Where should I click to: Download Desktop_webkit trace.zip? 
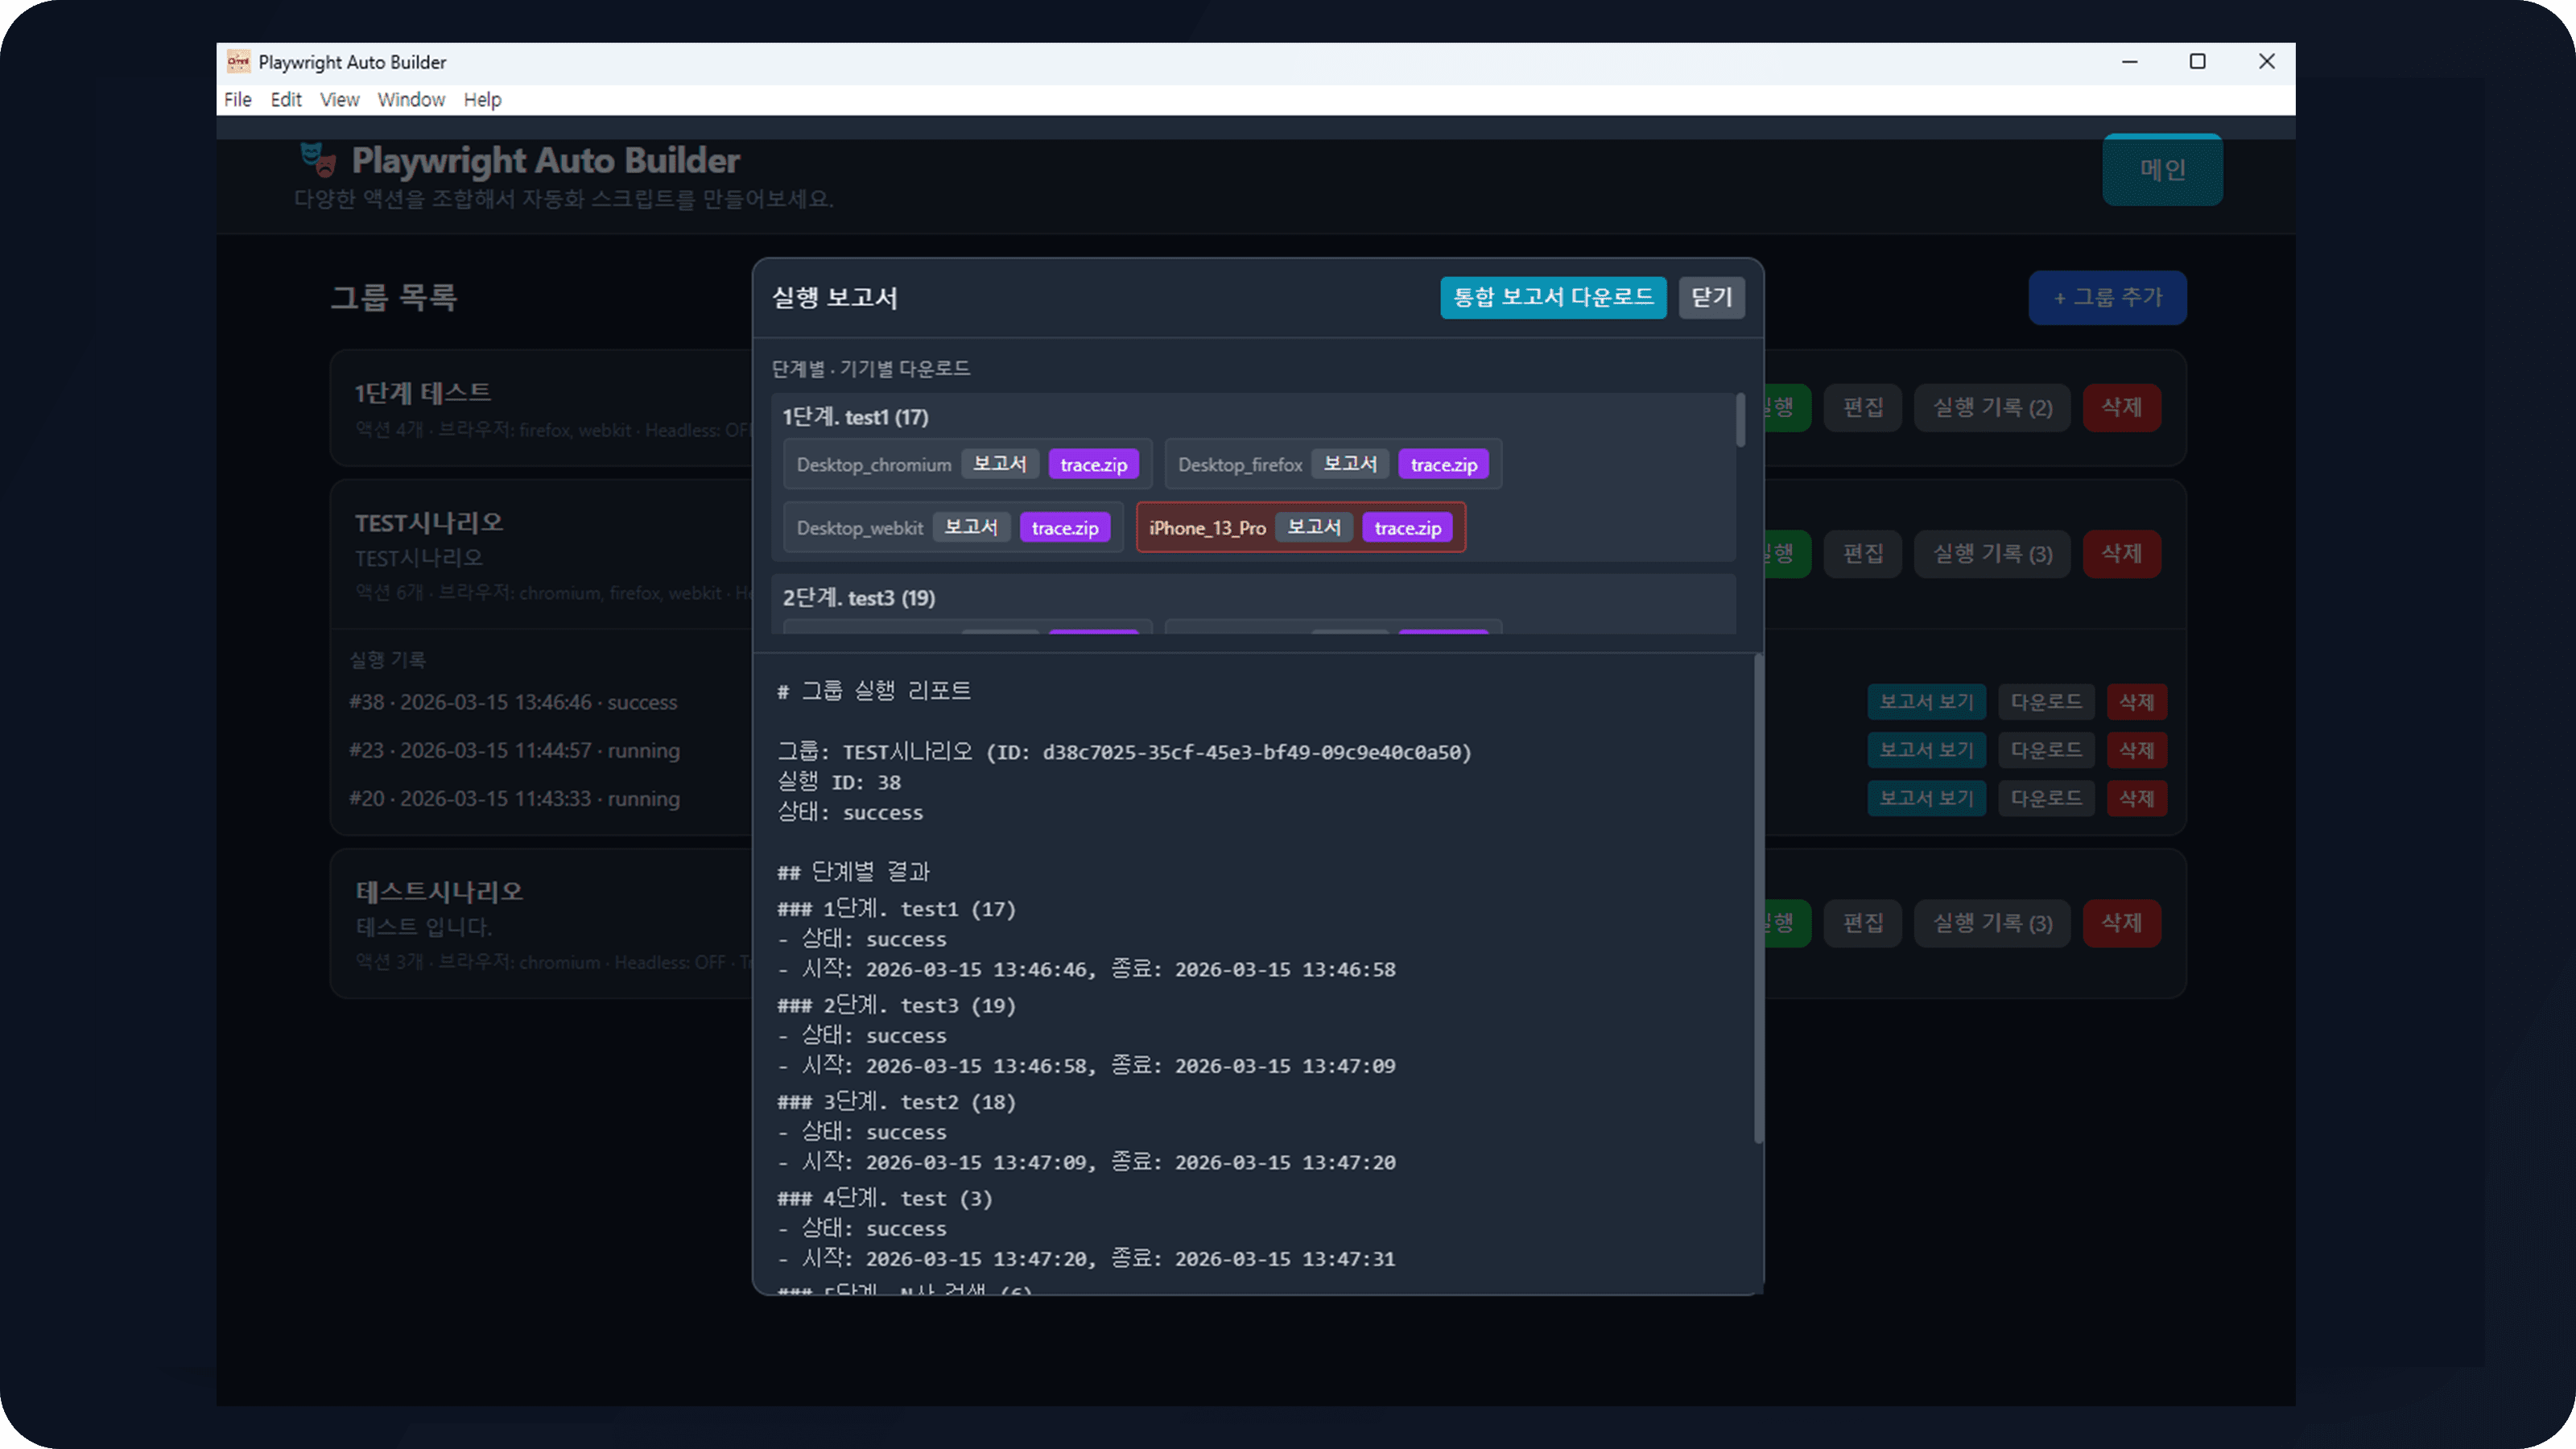1064,528
